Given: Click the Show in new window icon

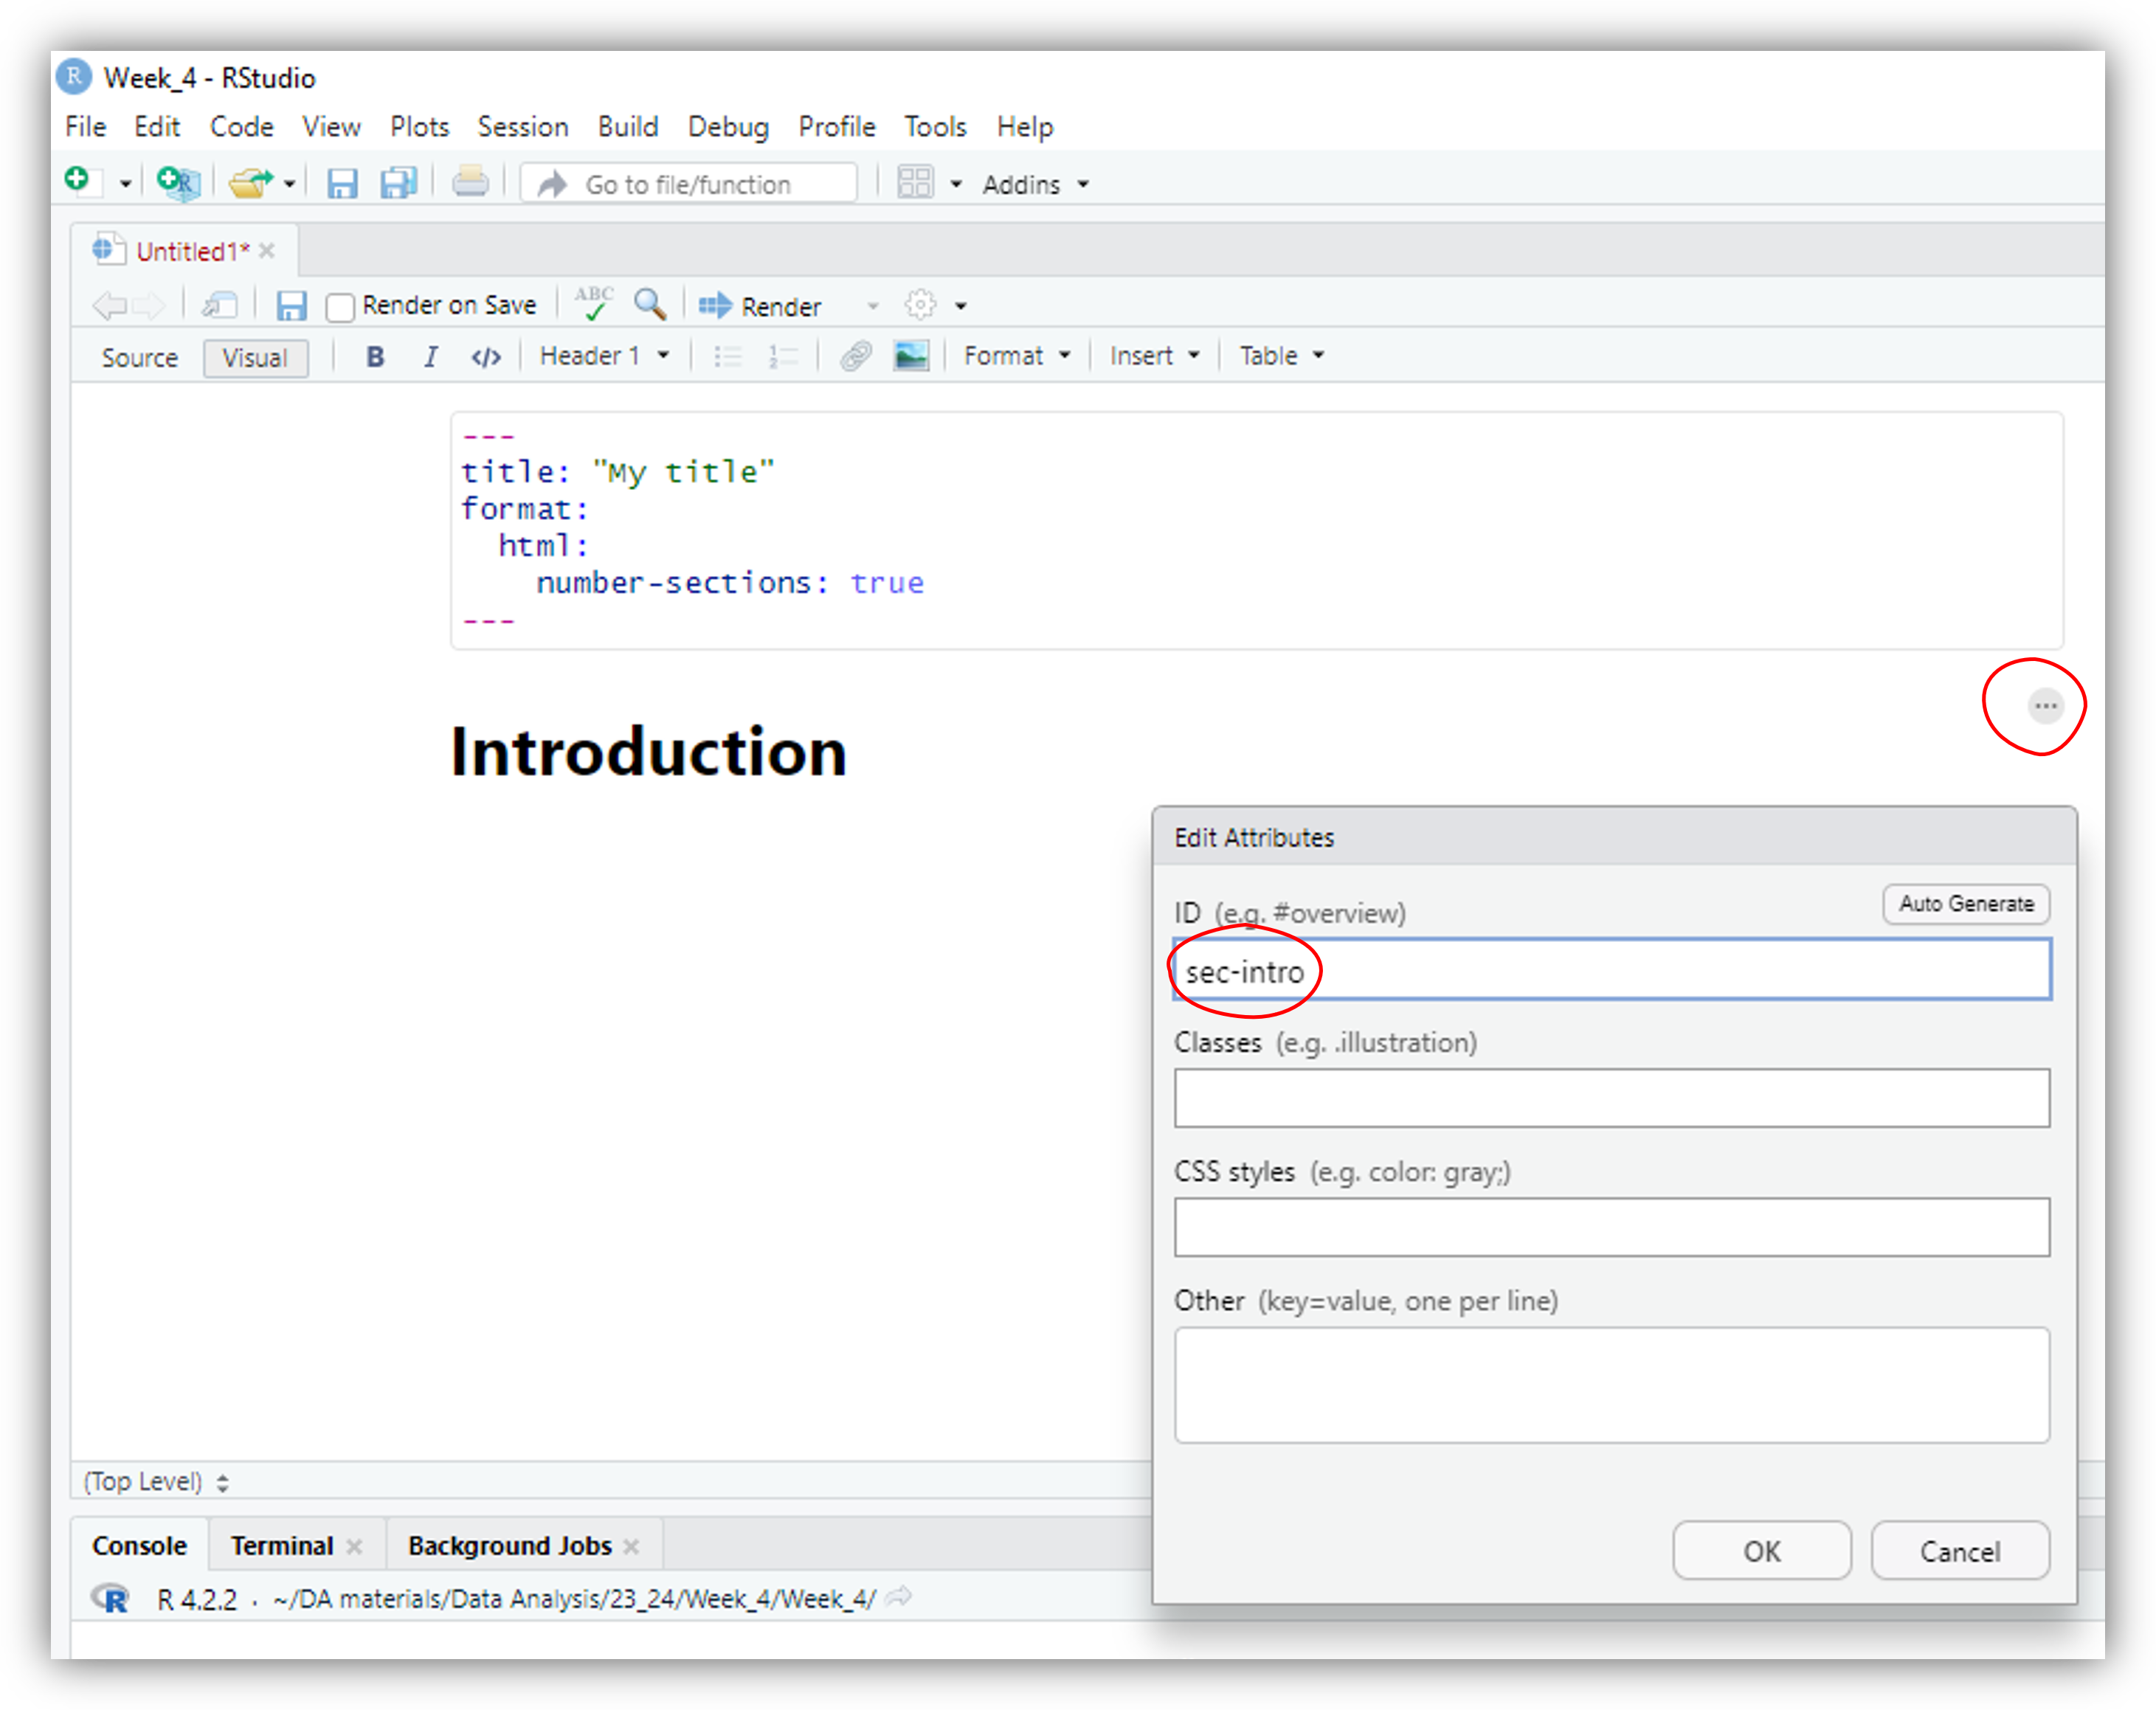Looking at the screenshot, I should 219,305.
